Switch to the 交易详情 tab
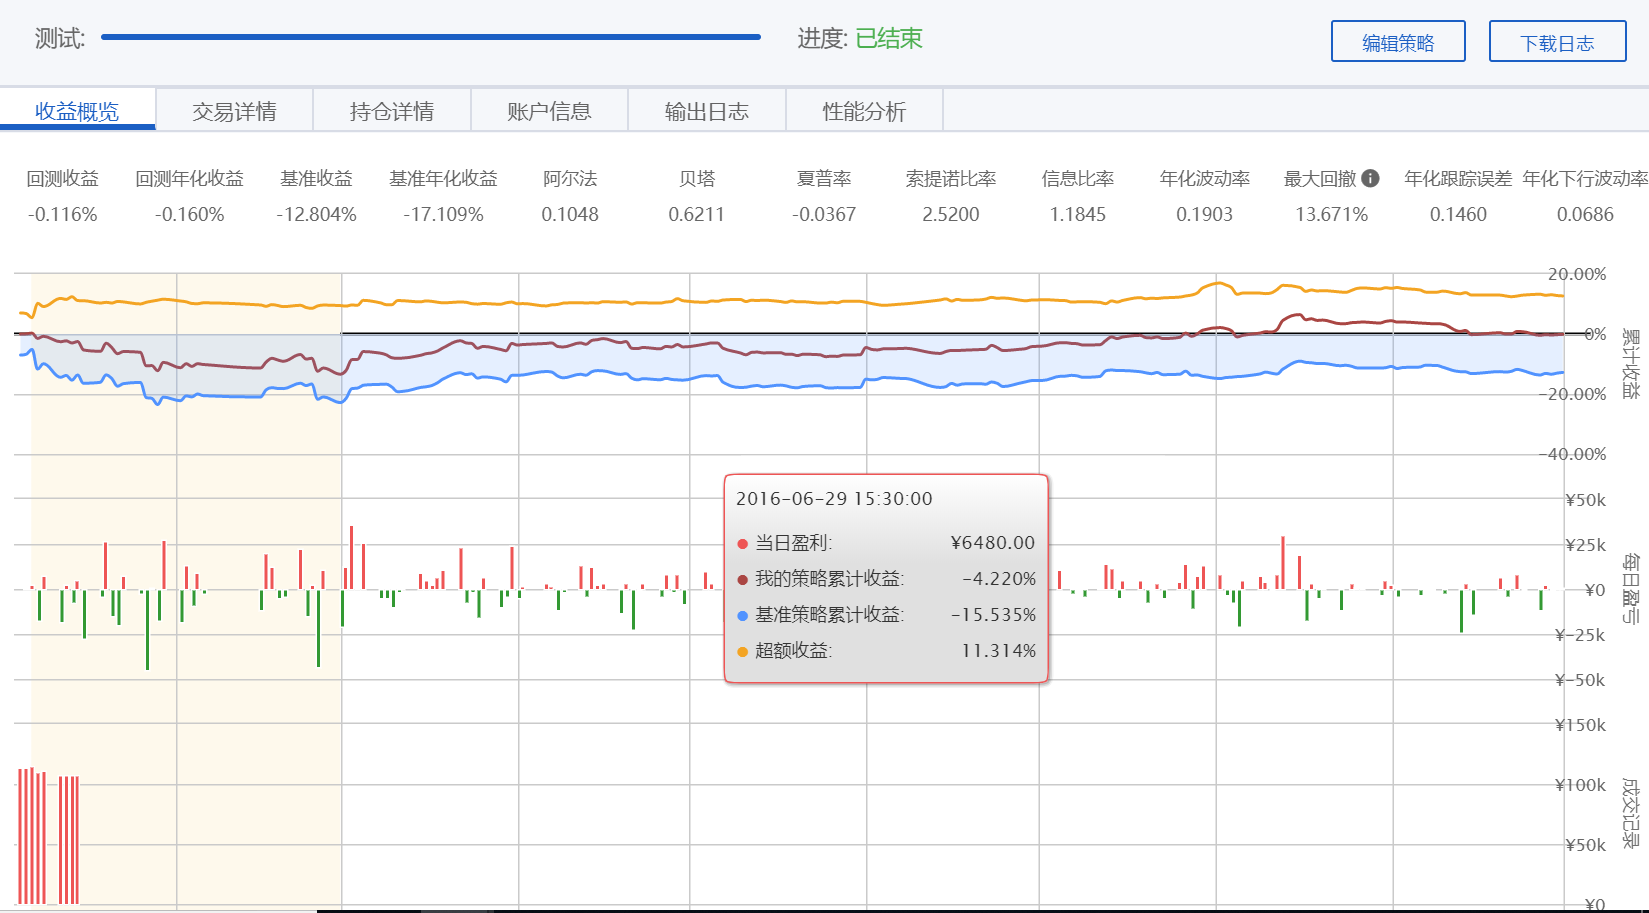The image size is (1649, 913). (234, 111)
